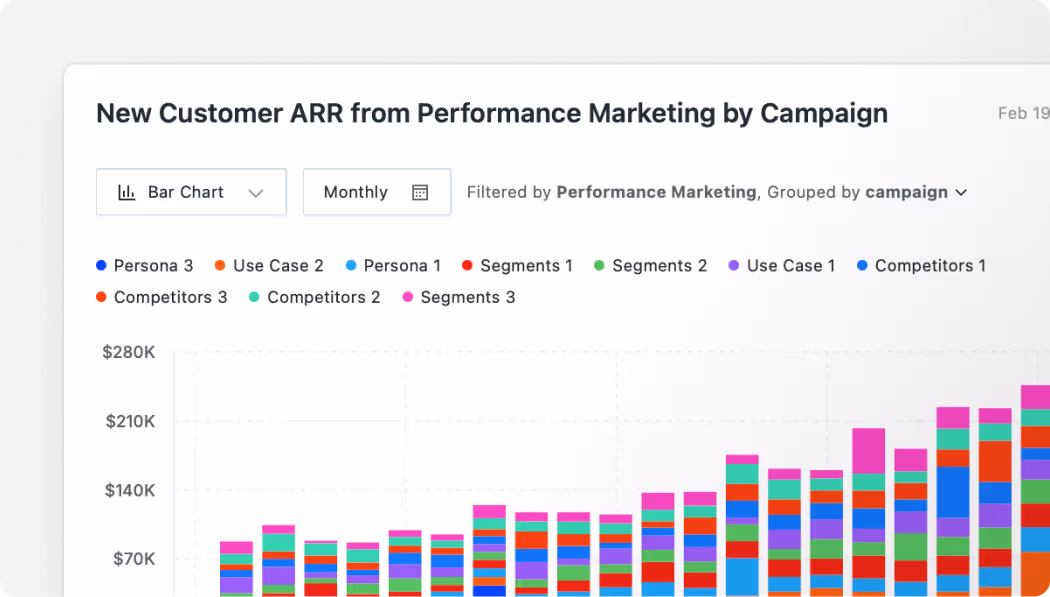Viewport: 1050px width, 597px height.
Task: Click the $140K axis label
Action: tap(130, 491)
